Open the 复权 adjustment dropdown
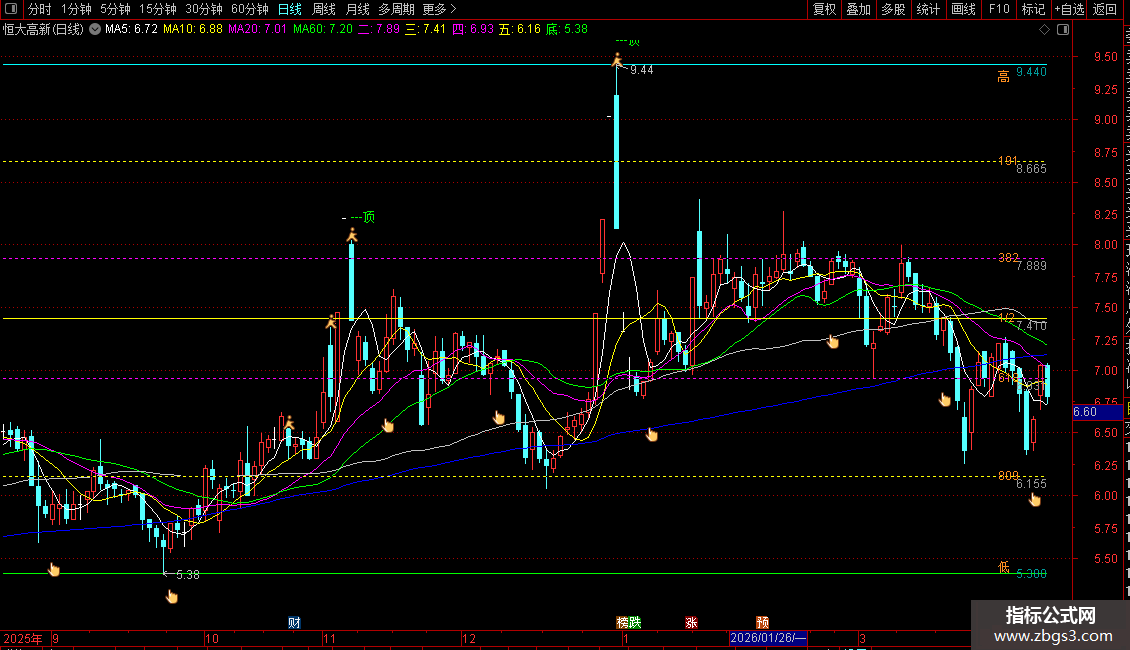This screenshot has width=1130, height=650. point(824,9)
